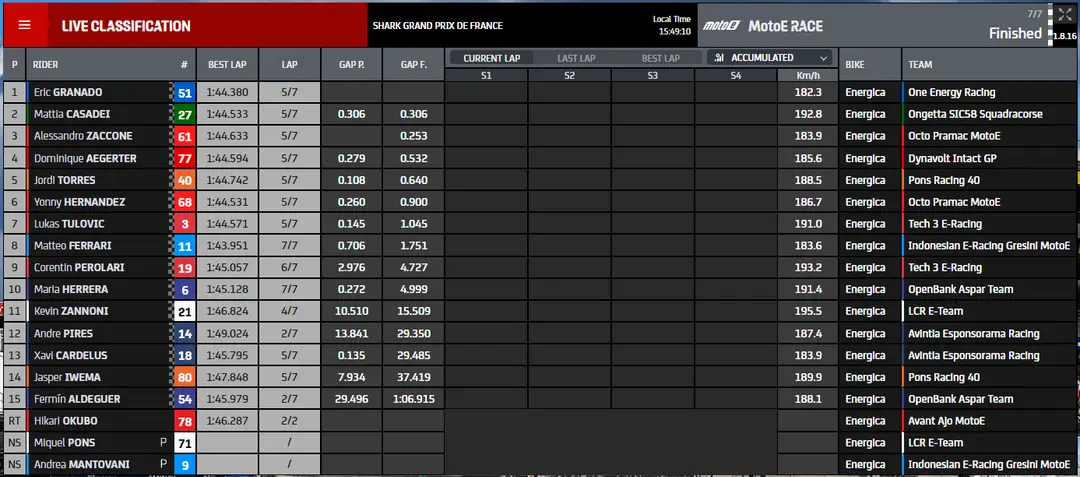Image resolution: width=1080 pixels, height=477 pixels.
Task: Open the ACCUMULATED dropdown
Action: (769, 58)
